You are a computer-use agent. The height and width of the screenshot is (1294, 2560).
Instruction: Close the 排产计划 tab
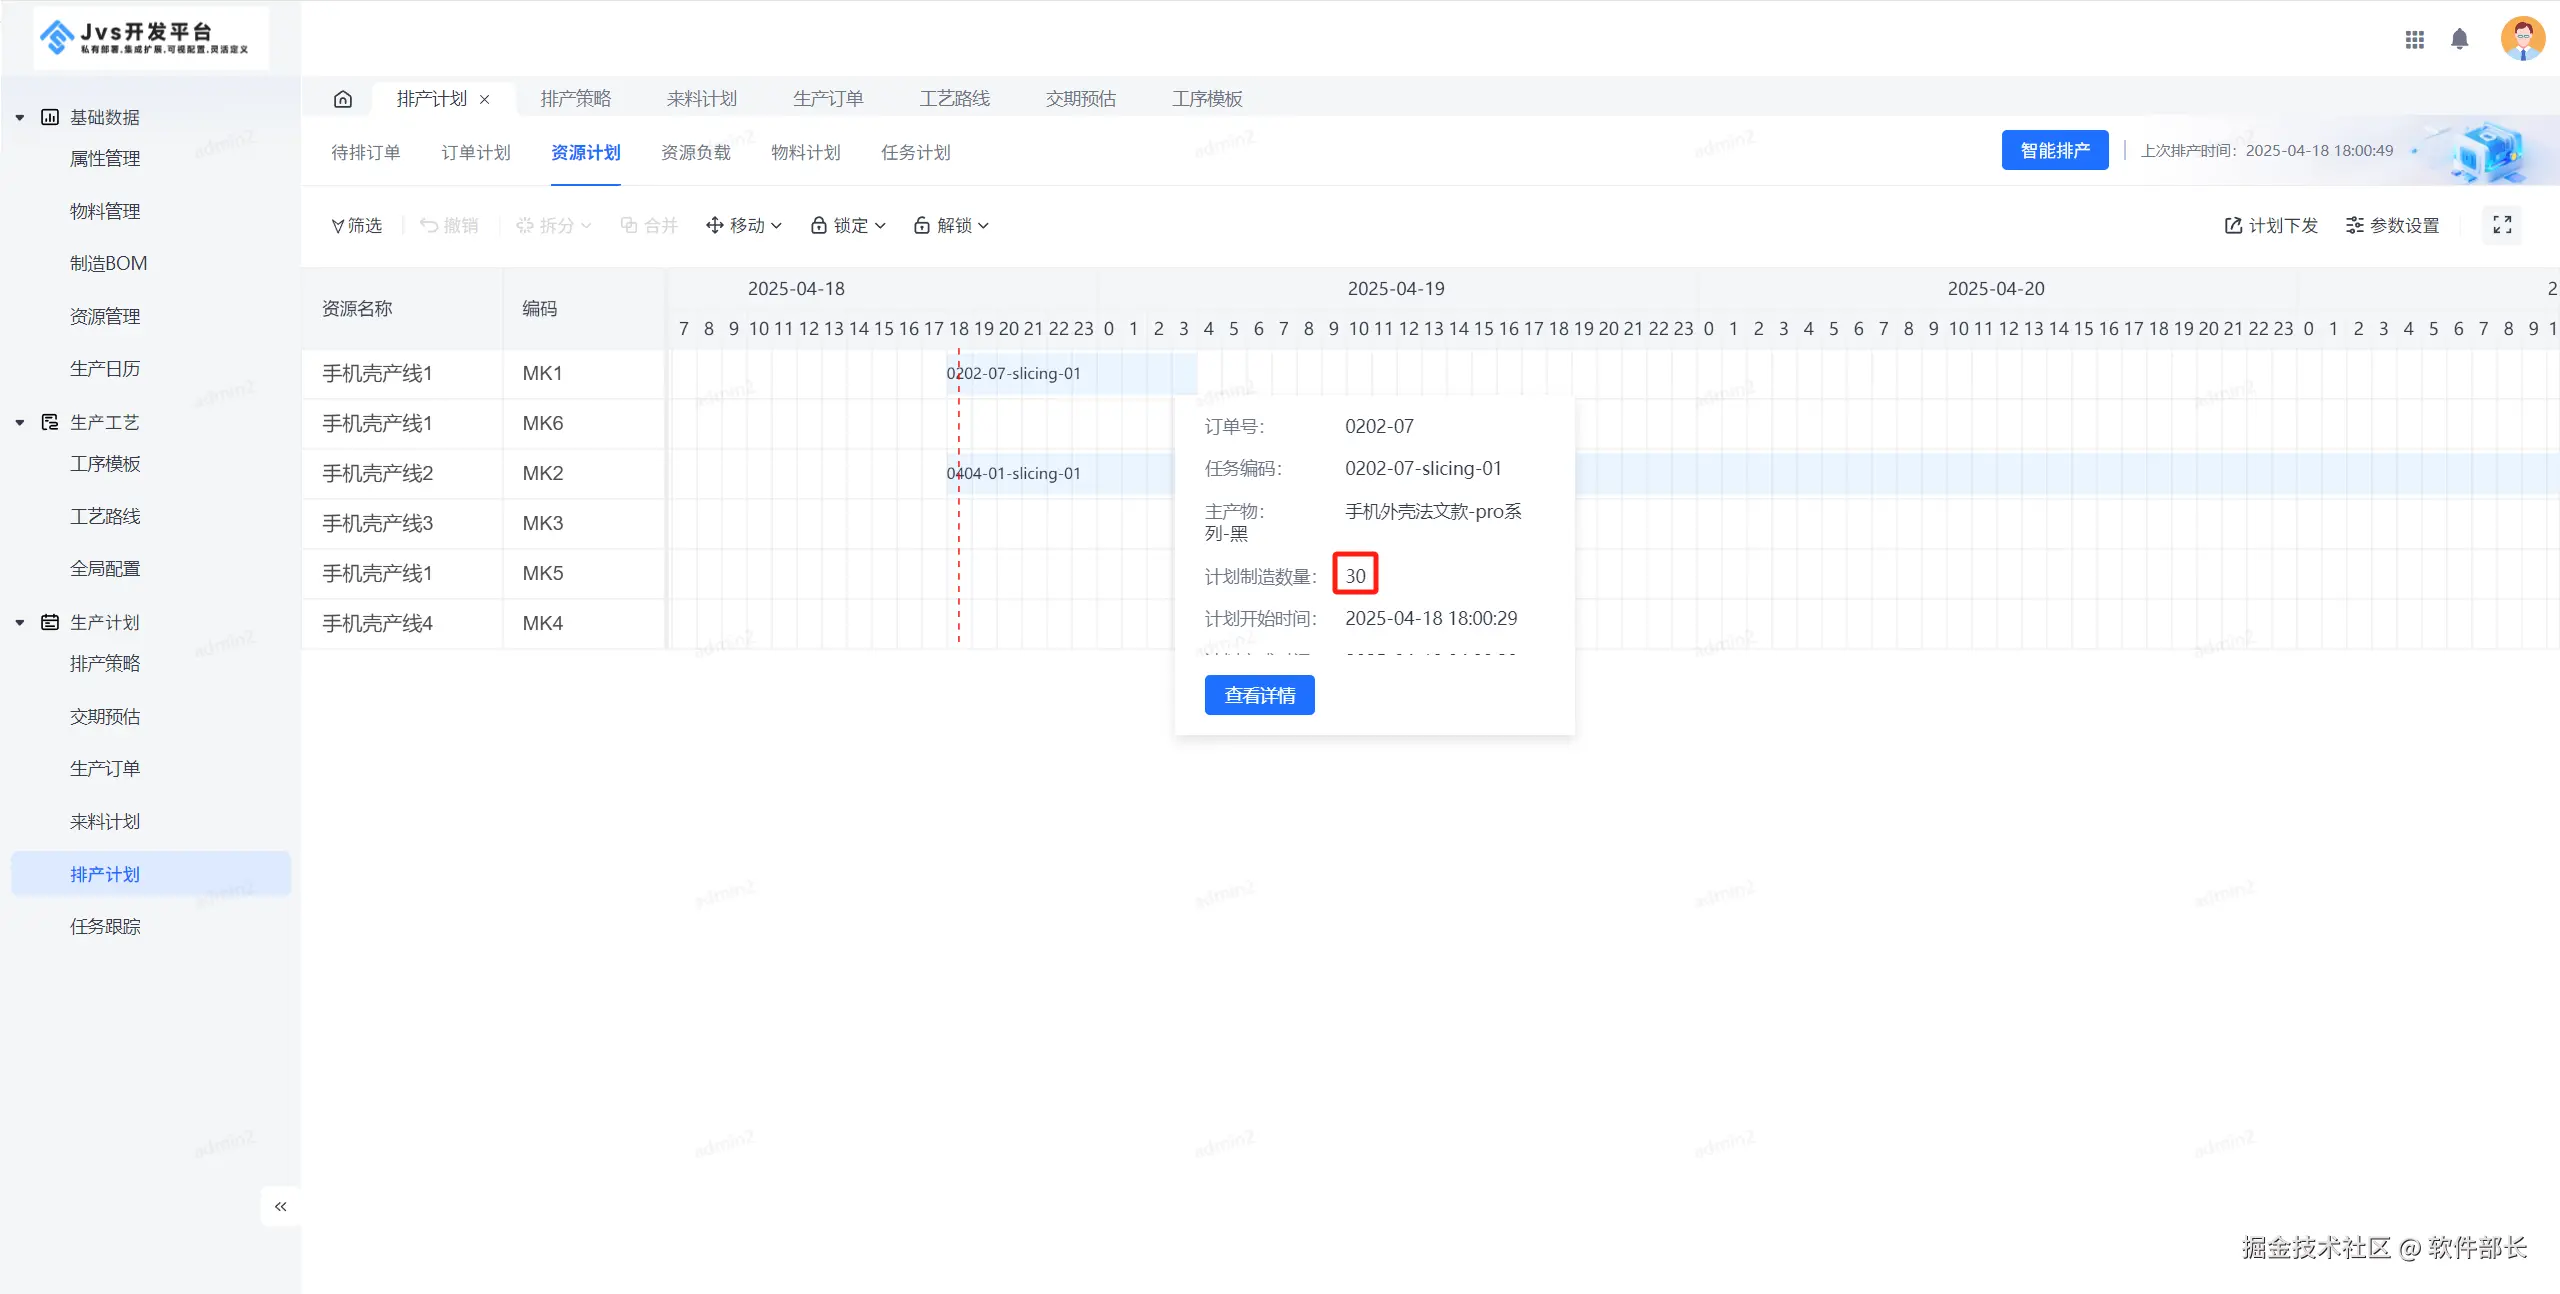(x=485, y=99)
